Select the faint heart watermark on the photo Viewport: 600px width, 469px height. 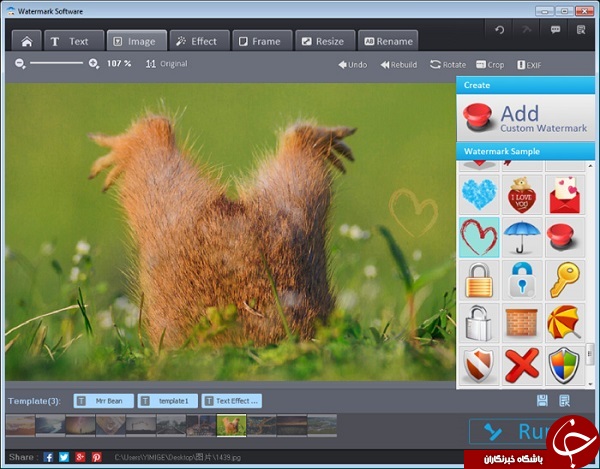click(x=413, y=212)
